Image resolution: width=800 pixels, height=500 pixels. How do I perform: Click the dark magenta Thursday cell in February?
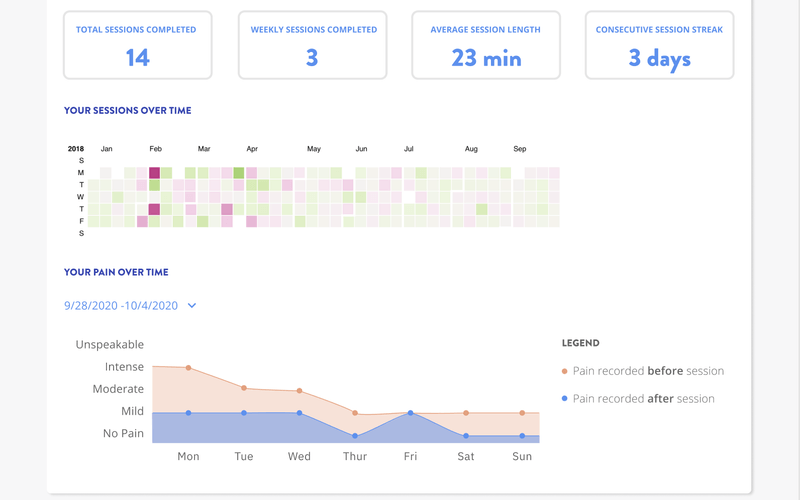155,209
